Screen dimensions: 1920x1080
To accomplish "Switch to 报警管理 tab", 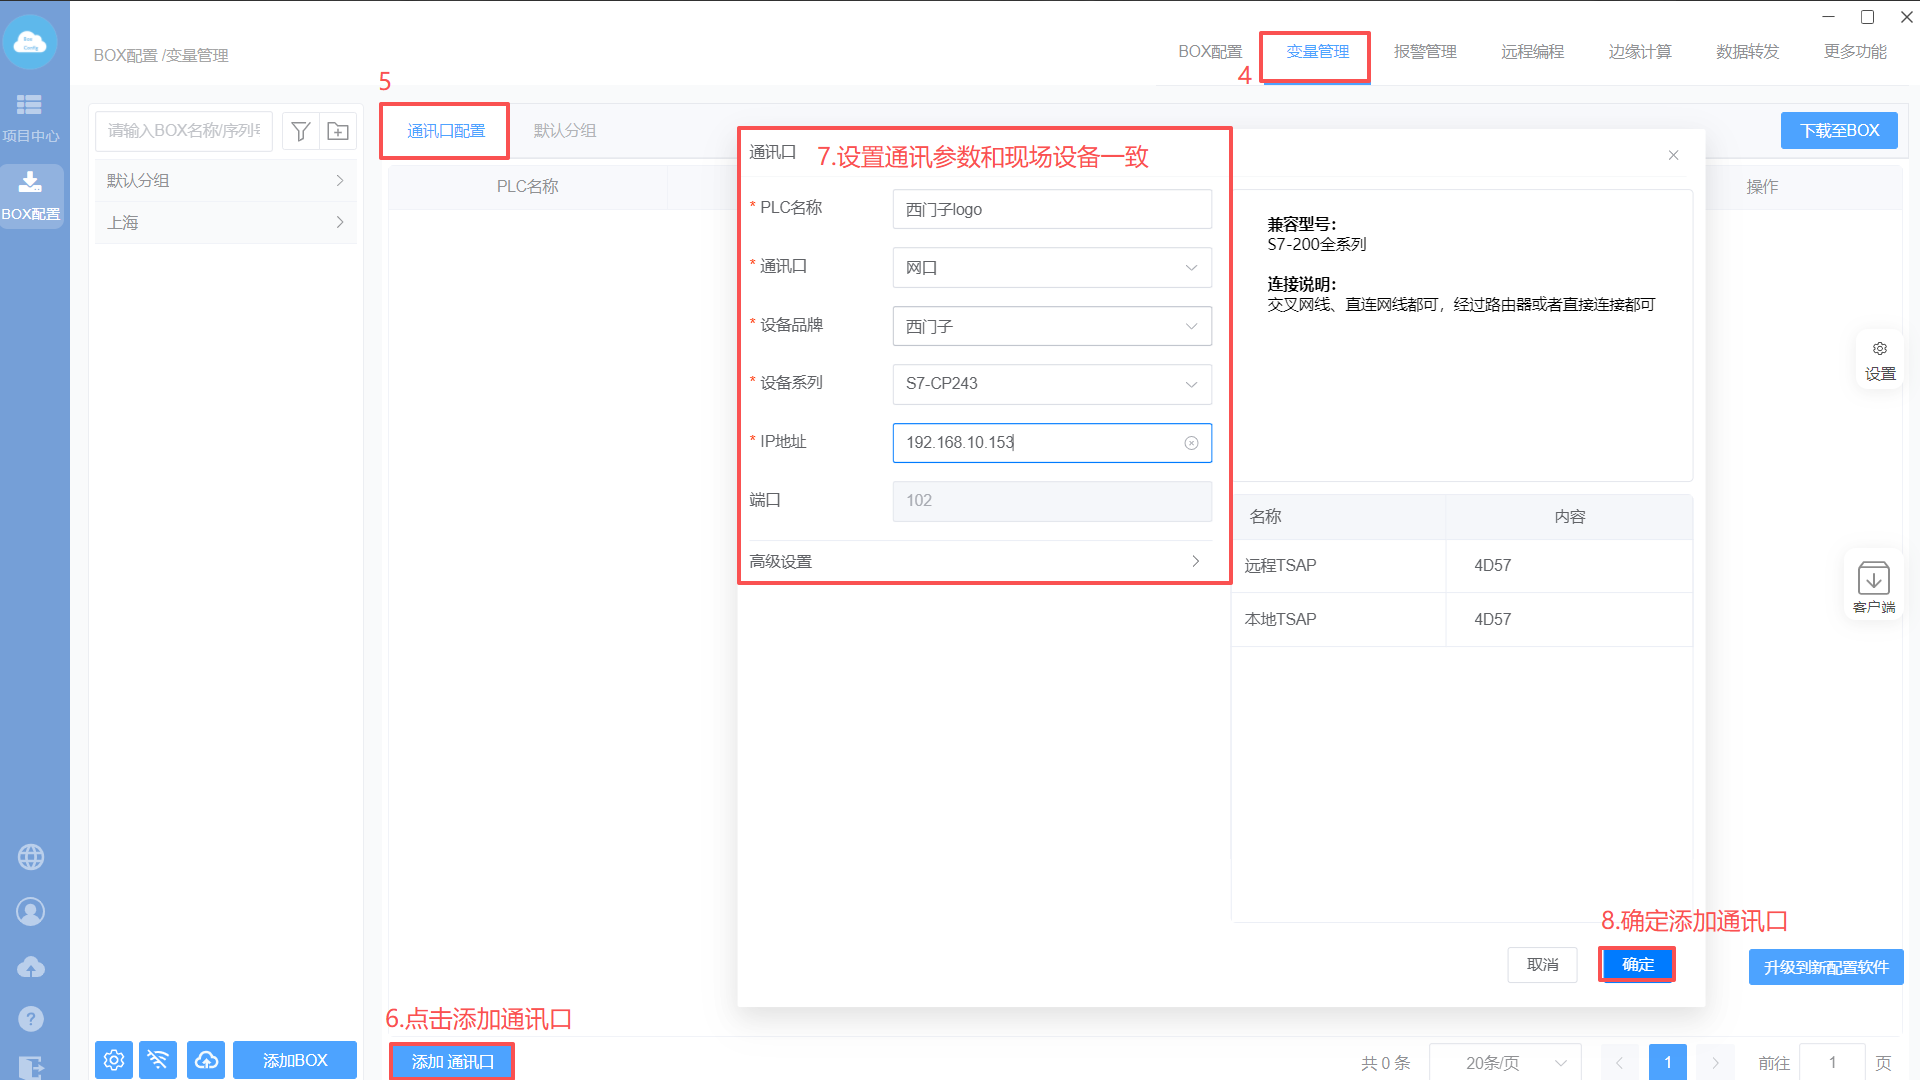I will coord(1424,52).
